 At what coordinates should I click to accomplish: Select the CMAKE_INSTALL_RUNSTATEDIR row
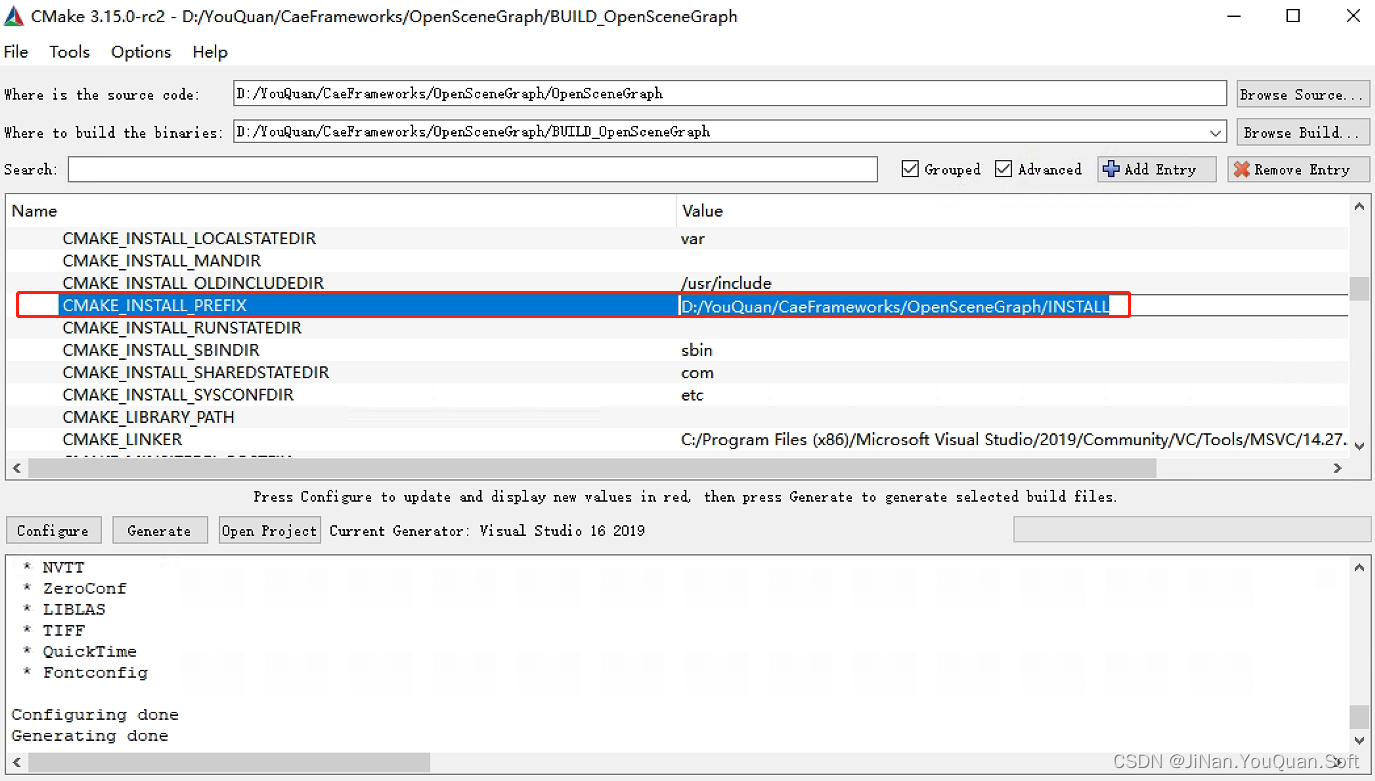678,328
